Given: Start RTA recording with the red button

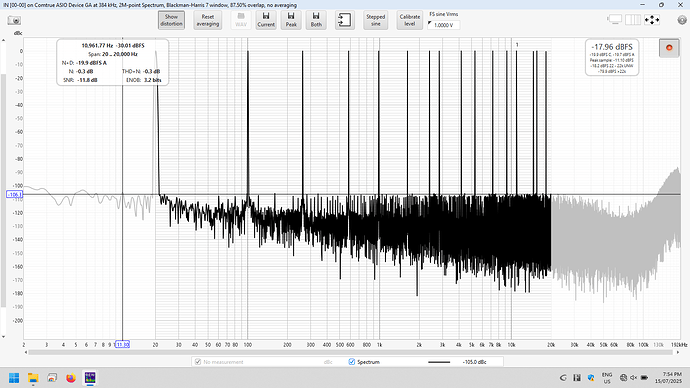Looking at the screenshot, I should point(669,48).
